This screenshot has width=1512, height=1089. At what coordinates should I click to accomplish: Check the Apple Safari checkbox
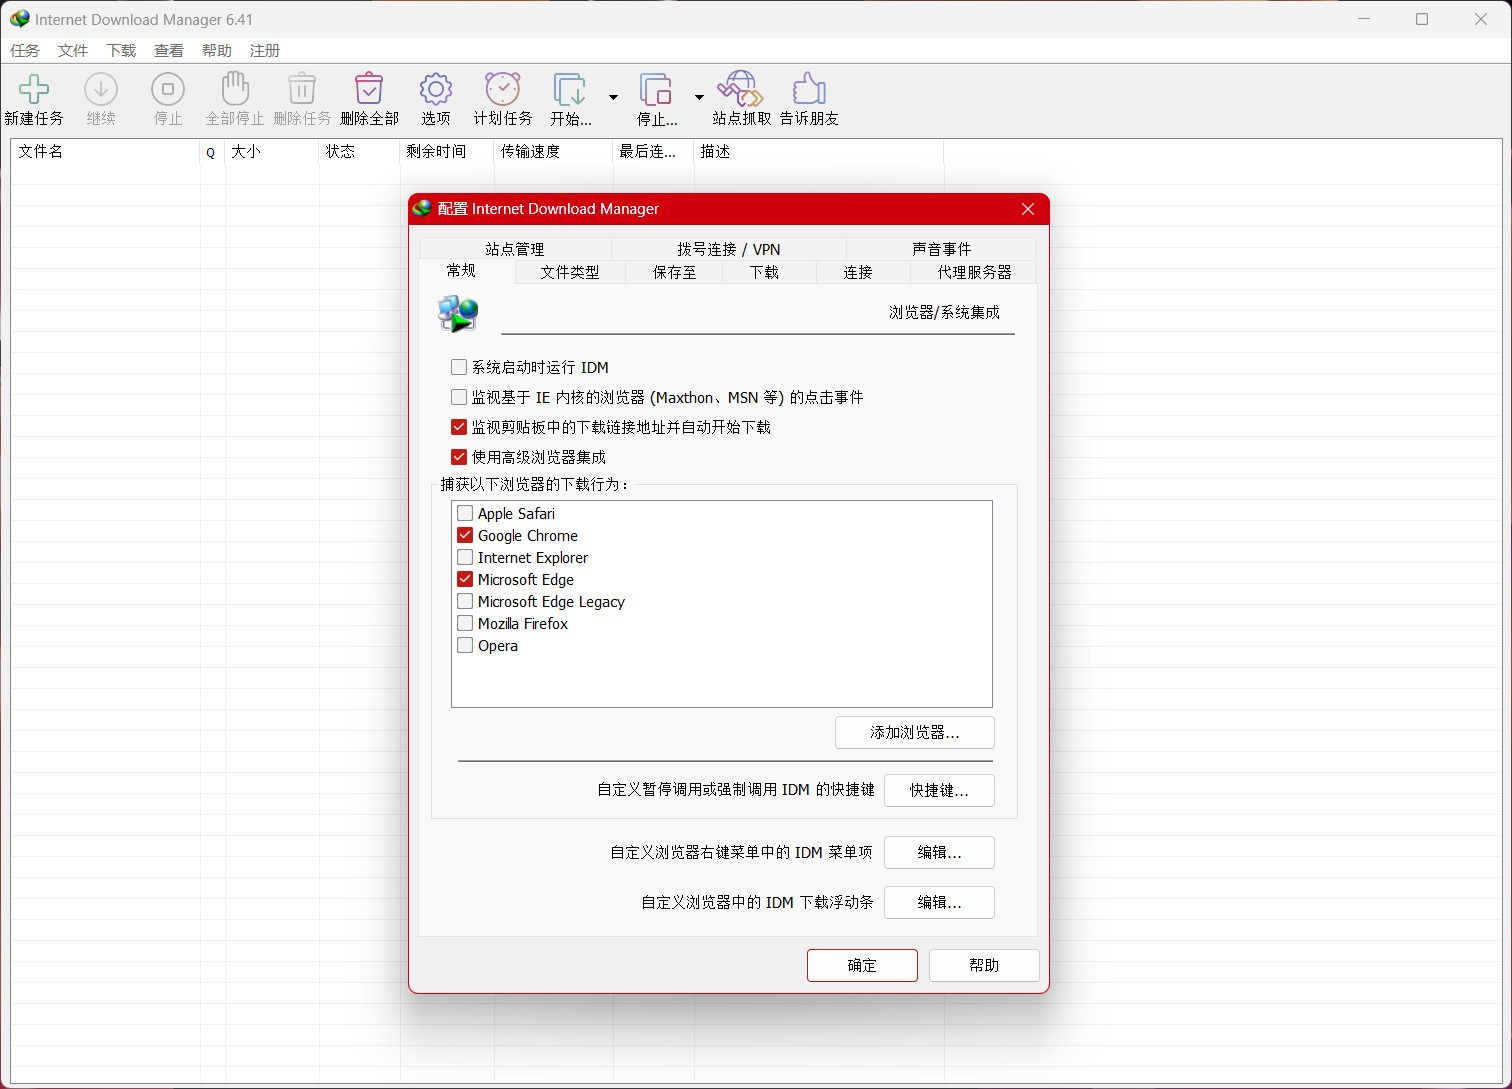coord(465,513)
